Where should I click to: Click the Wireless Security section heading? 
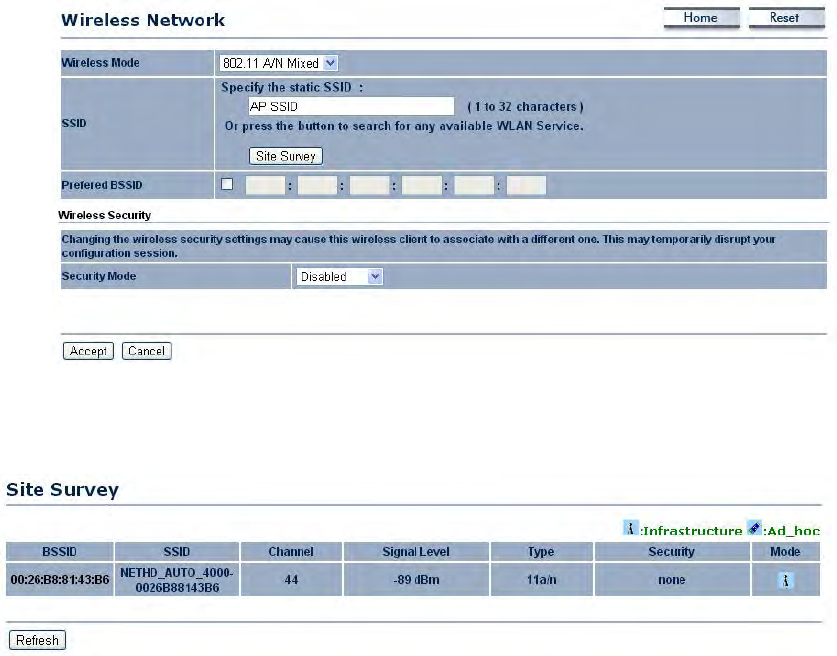pos(105,215)
